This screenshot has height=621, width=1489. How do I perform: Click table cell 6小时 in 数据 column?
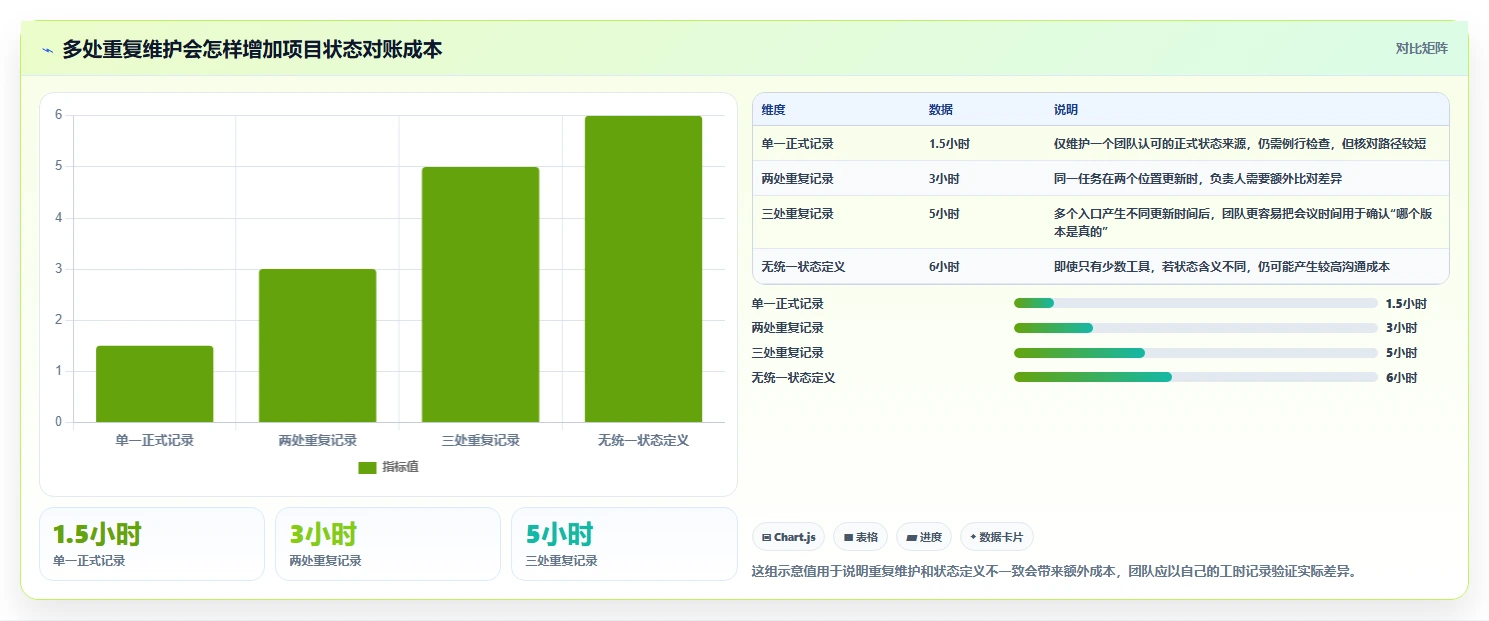(944, 267)
